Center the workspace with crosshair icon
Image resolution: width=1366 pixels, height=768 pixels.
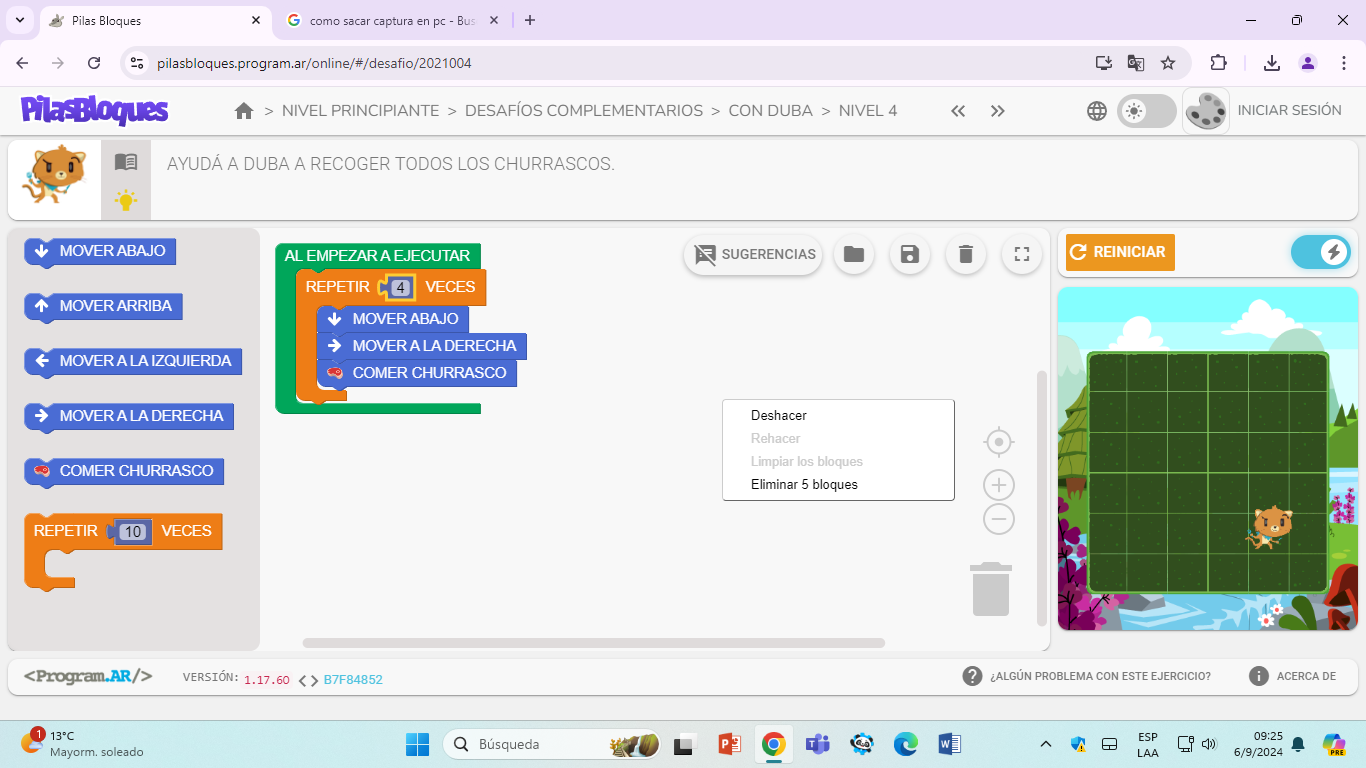point(999,442)
